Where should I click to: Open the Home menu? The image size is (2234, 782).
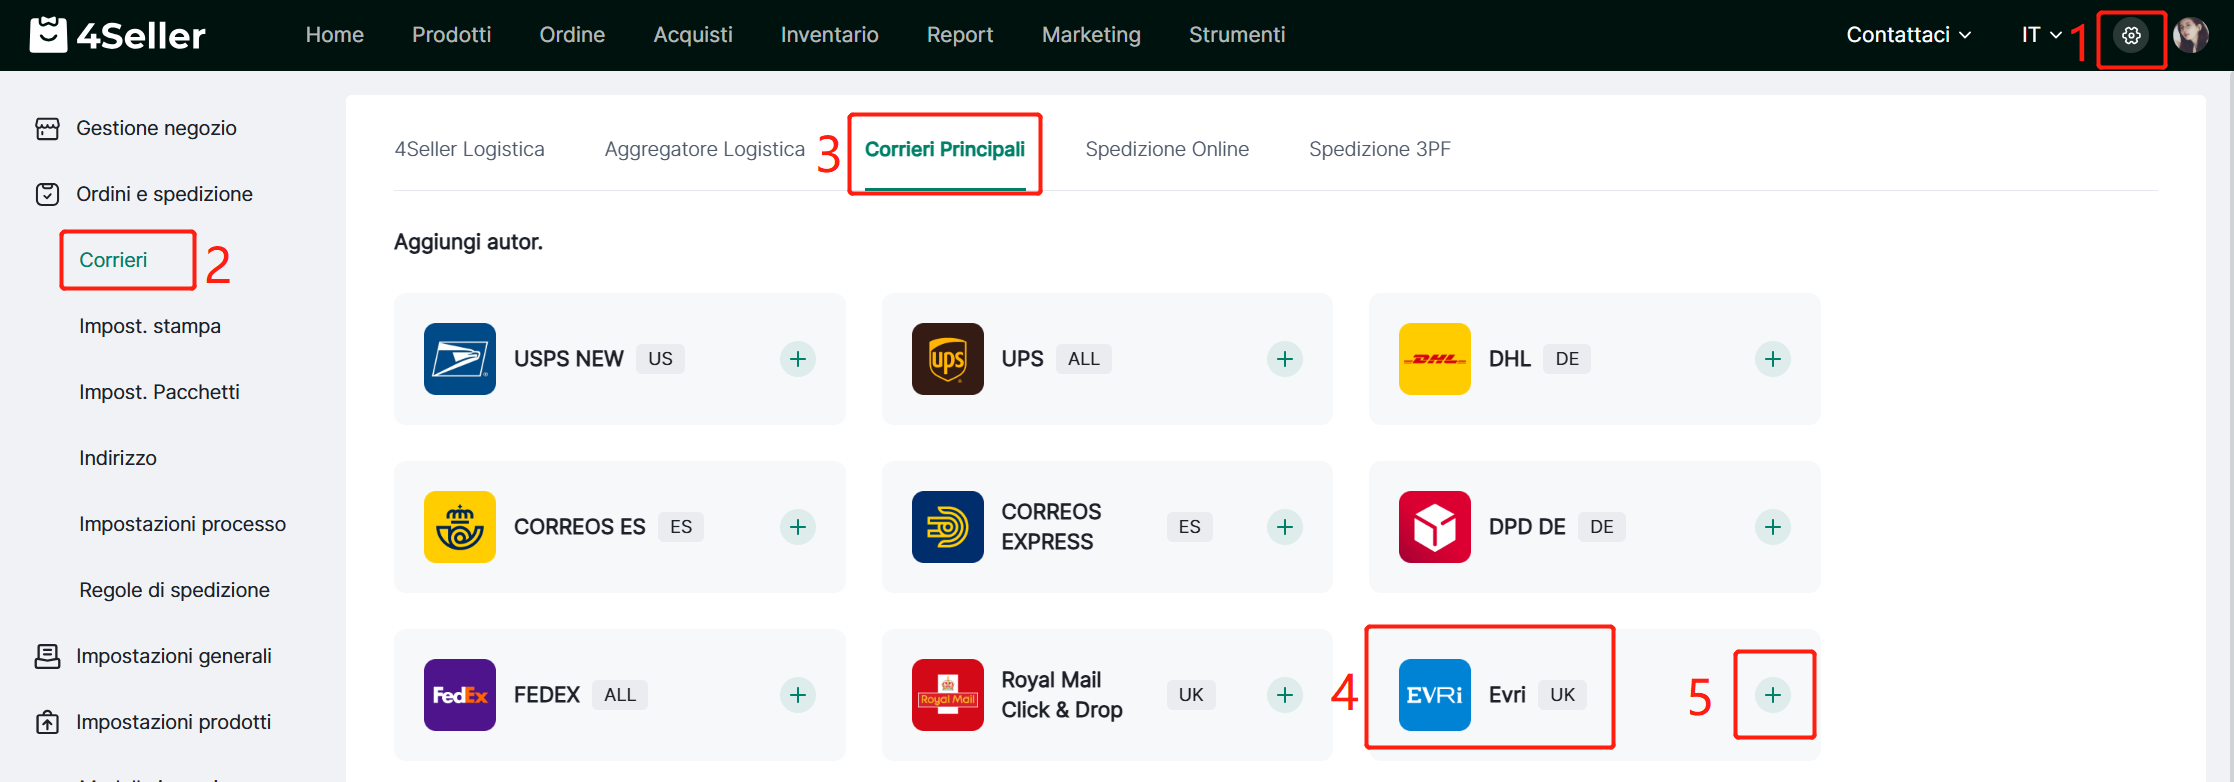[335, 35]
